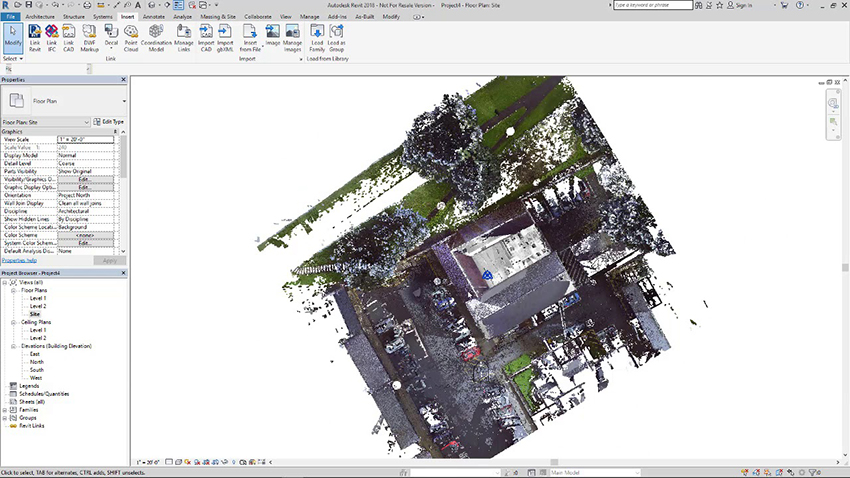Collapse the Floor Plans tree node
850x478 pixels.
click(x=13, y=291)
